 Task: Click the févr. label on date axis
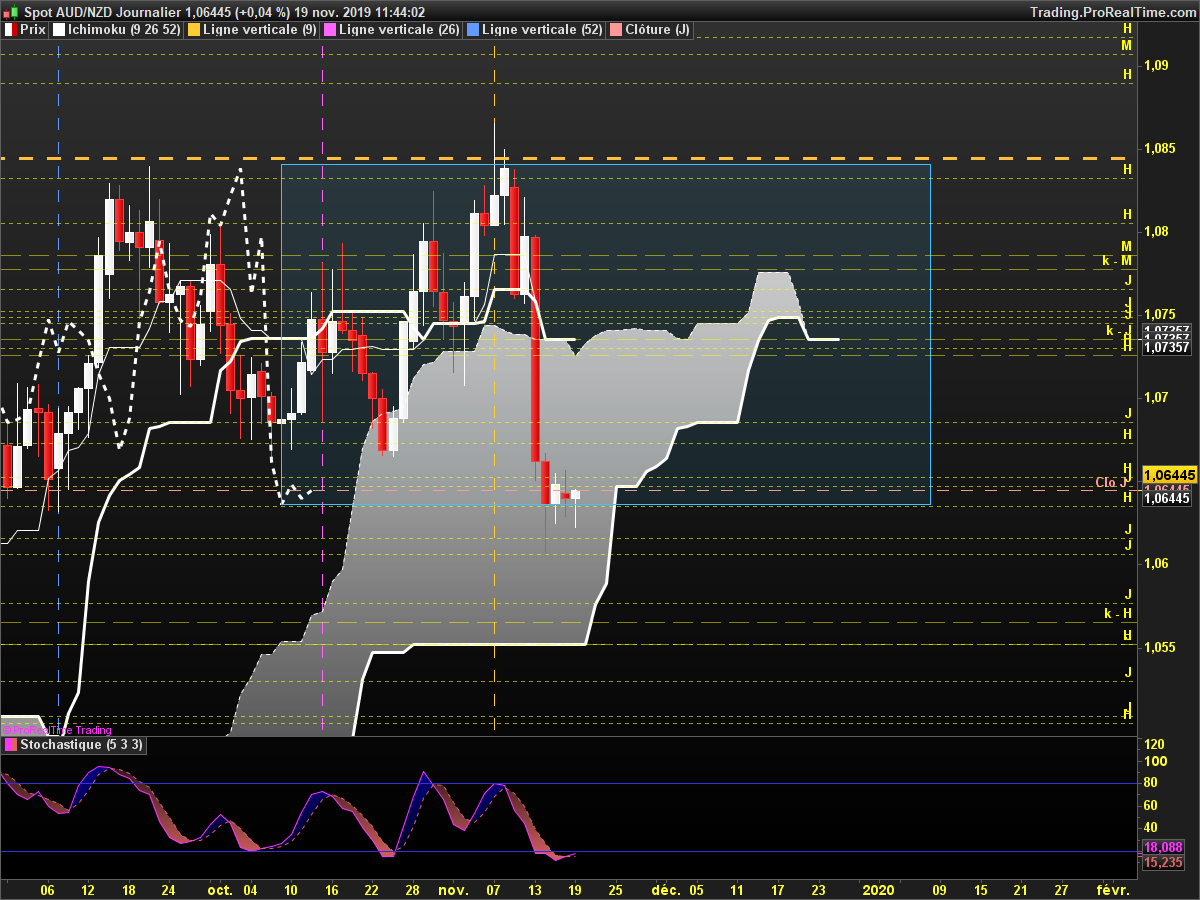(1113, 889)
